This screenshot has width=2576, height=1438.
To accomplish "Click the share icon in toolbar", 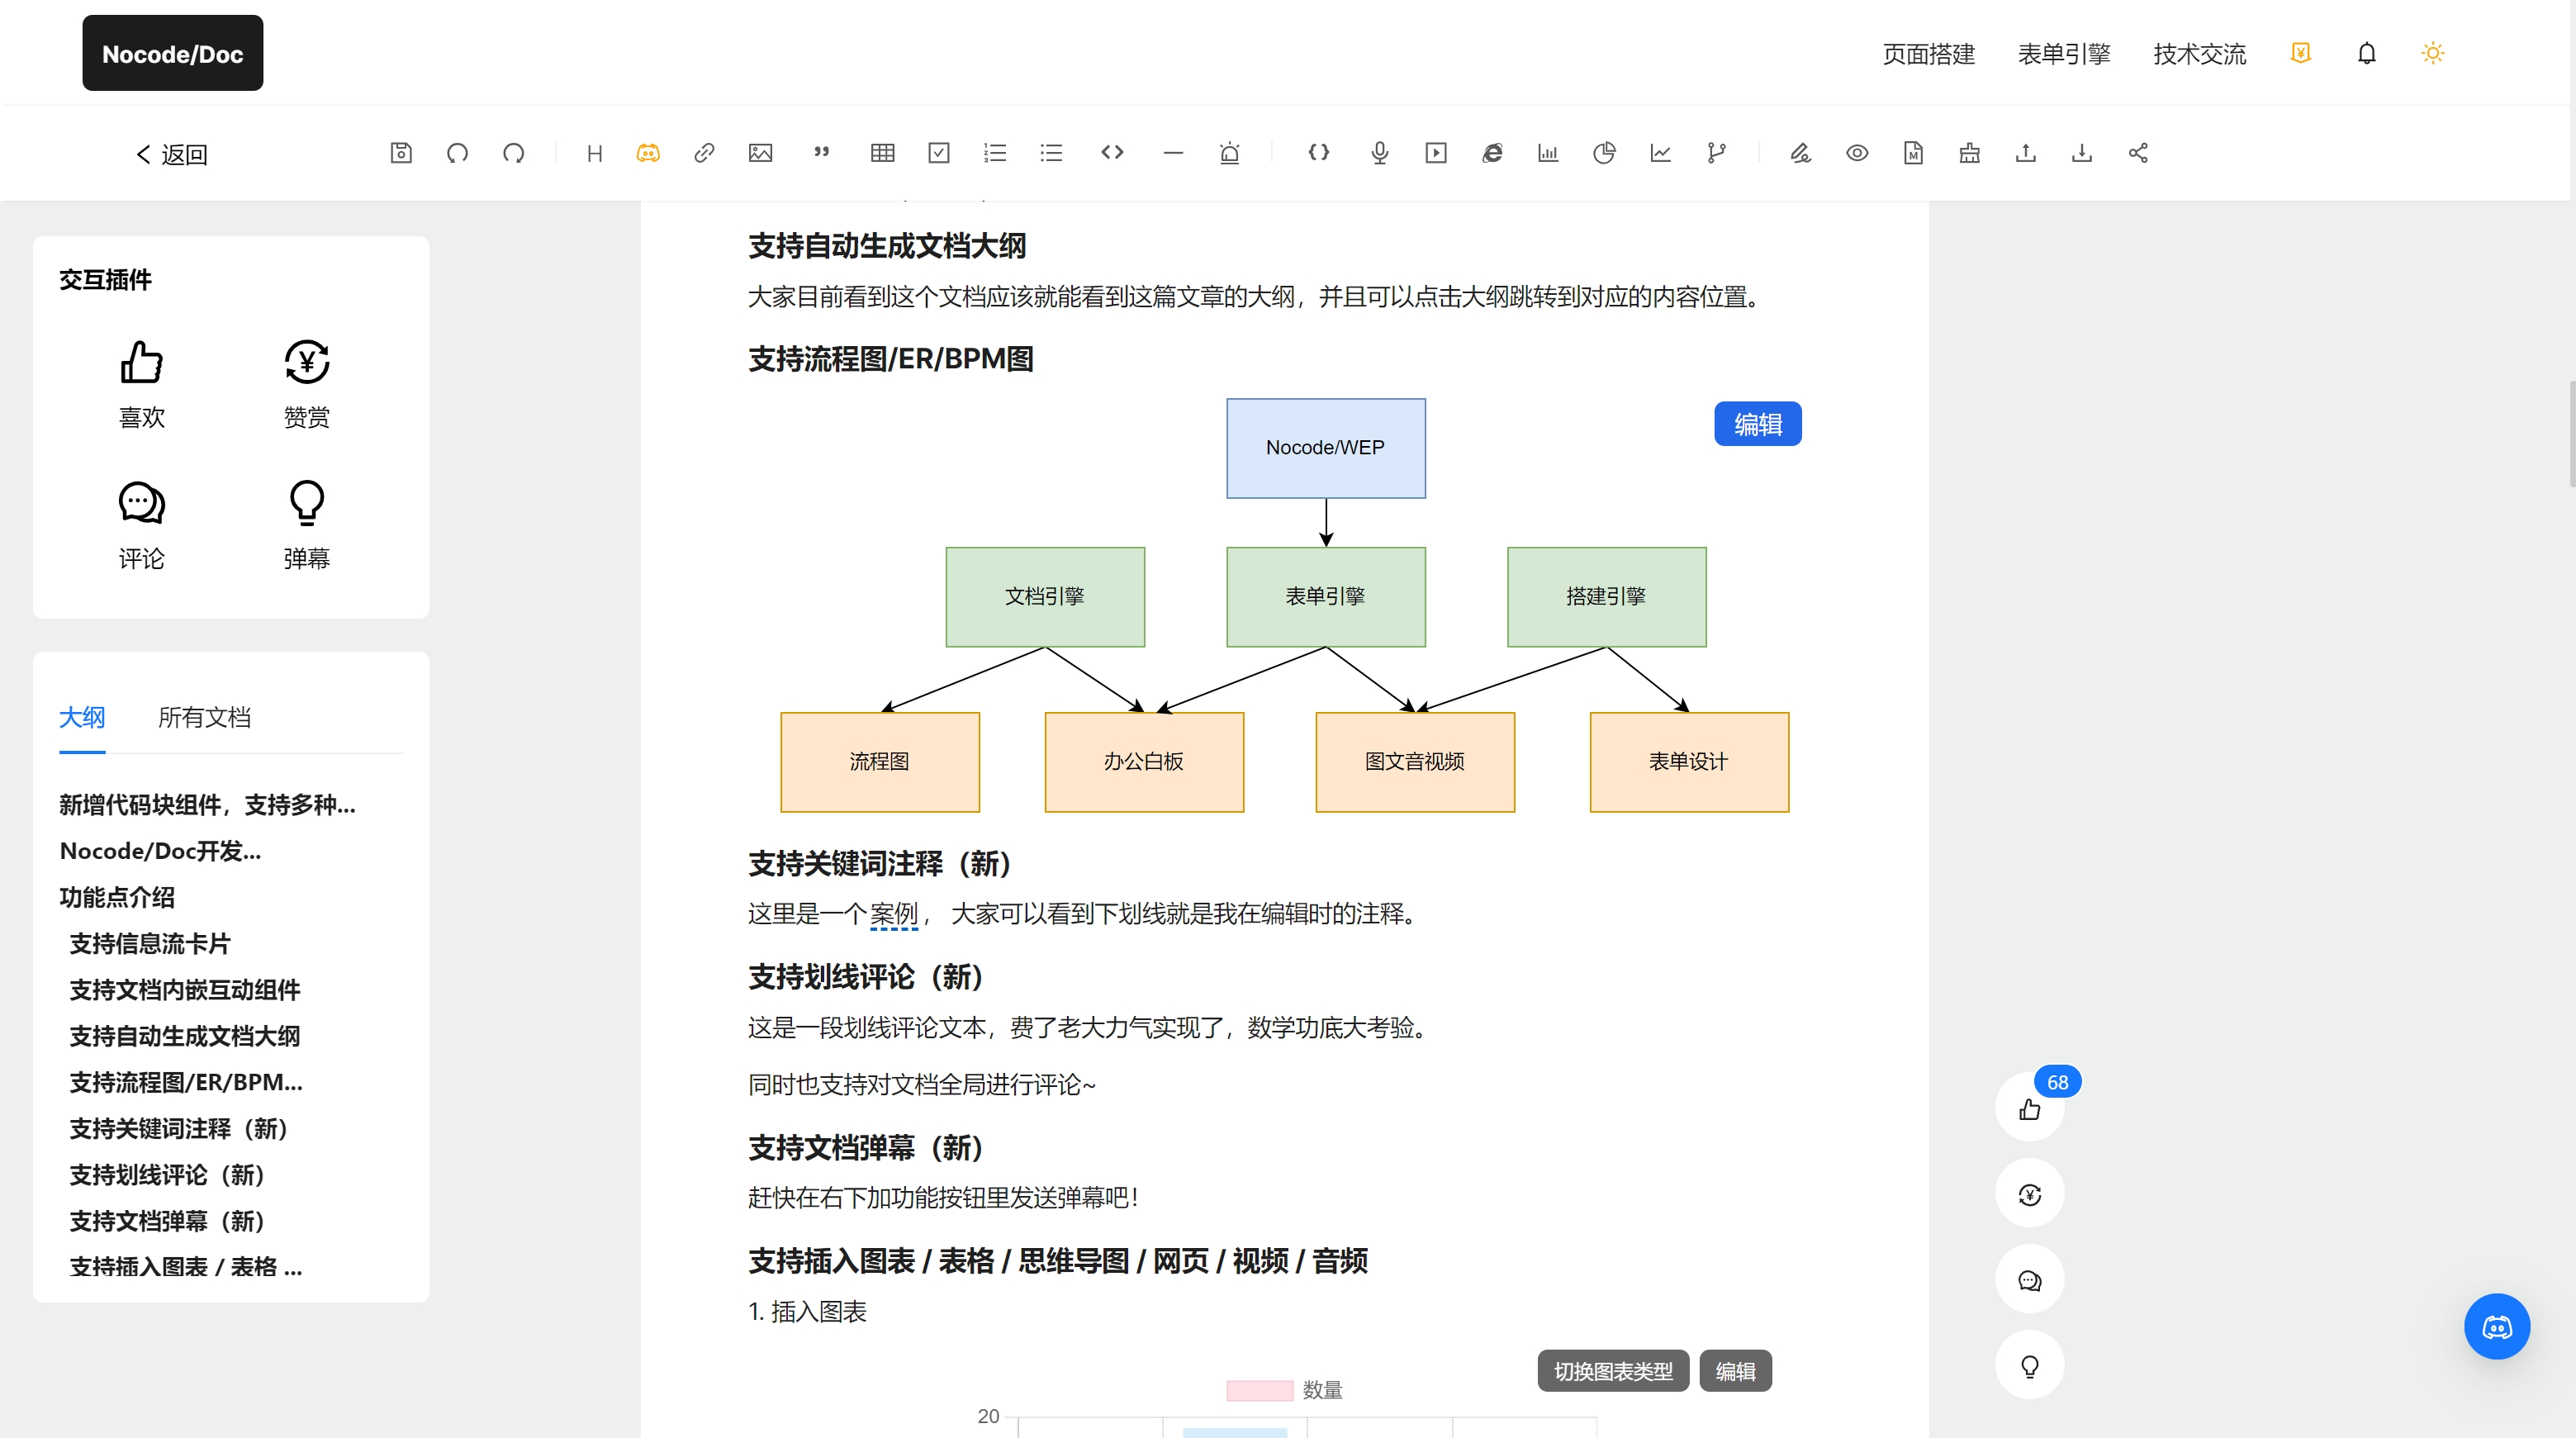I will [2138, 153].
